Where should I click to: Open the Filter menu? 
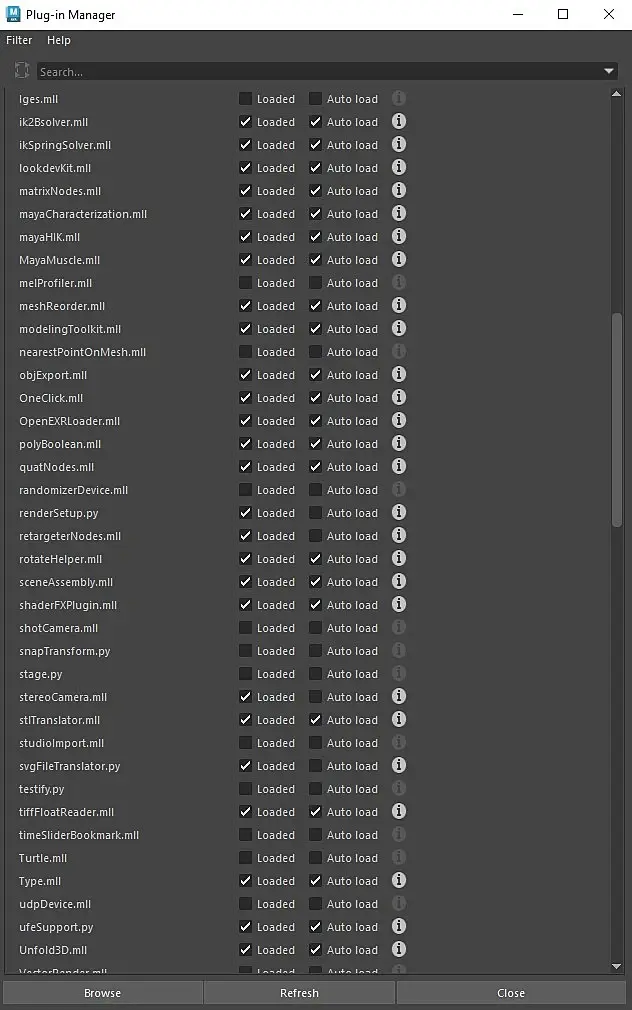pyautogui.click(x=19, y=40)
